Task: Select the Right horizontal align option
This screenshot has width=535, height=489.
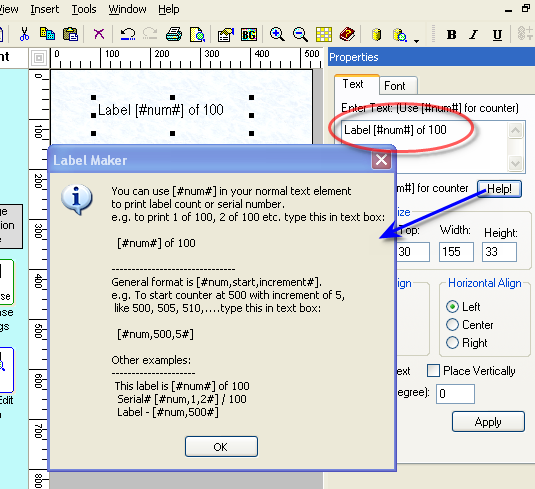Action: tap(452, 343)
